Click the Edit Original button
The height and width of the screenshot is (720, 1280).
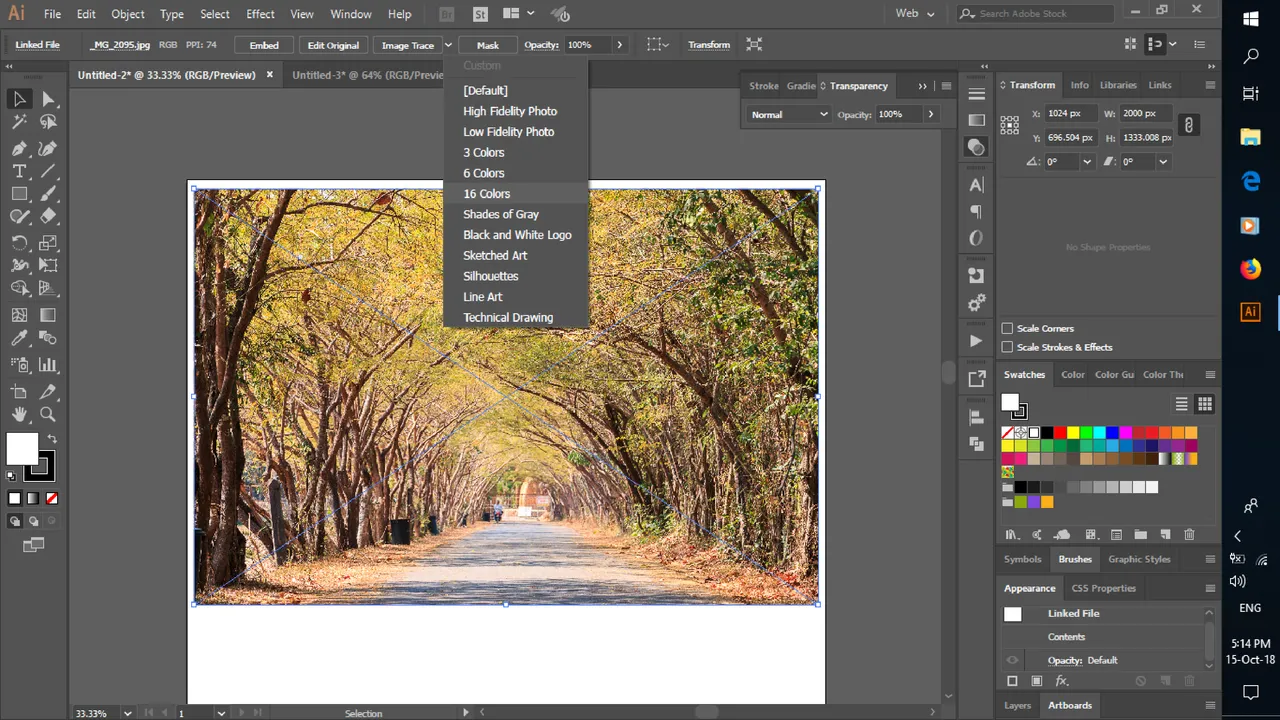[x=333, y=45]
